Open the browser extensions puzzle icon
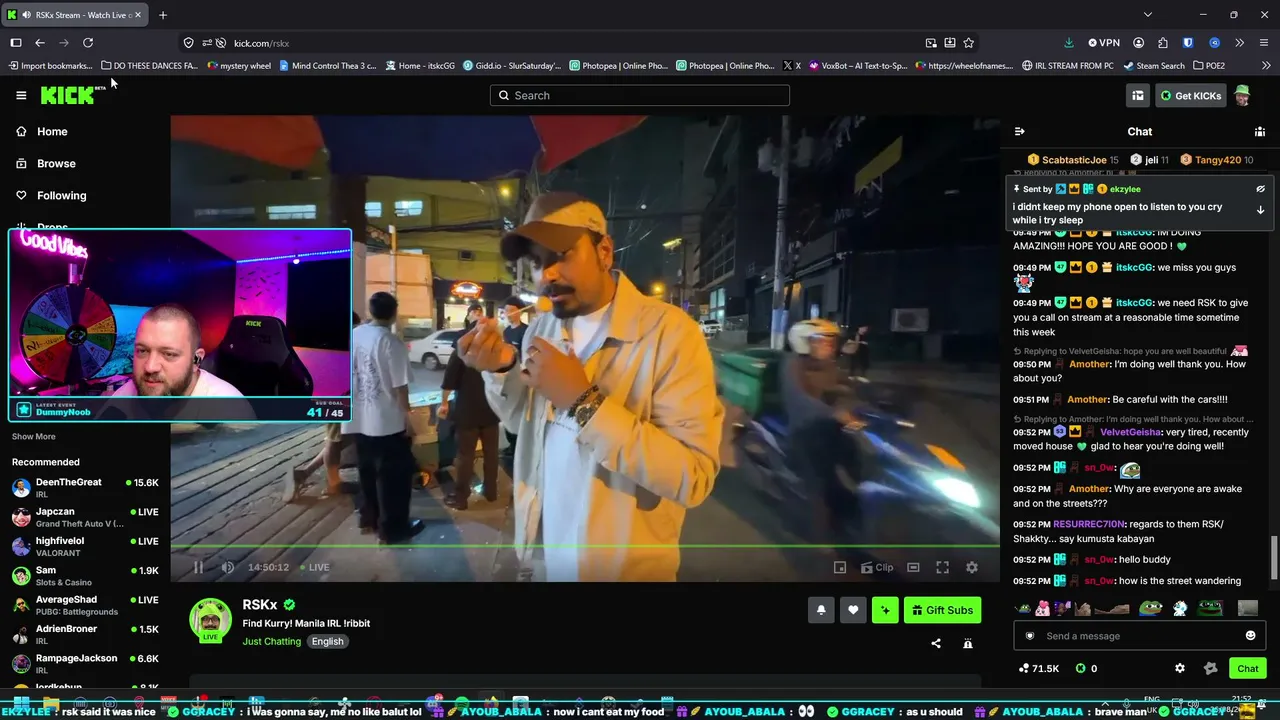The height and width of the screenshot is (720, 1280). pyautogui.click(x=1162, y=43)
